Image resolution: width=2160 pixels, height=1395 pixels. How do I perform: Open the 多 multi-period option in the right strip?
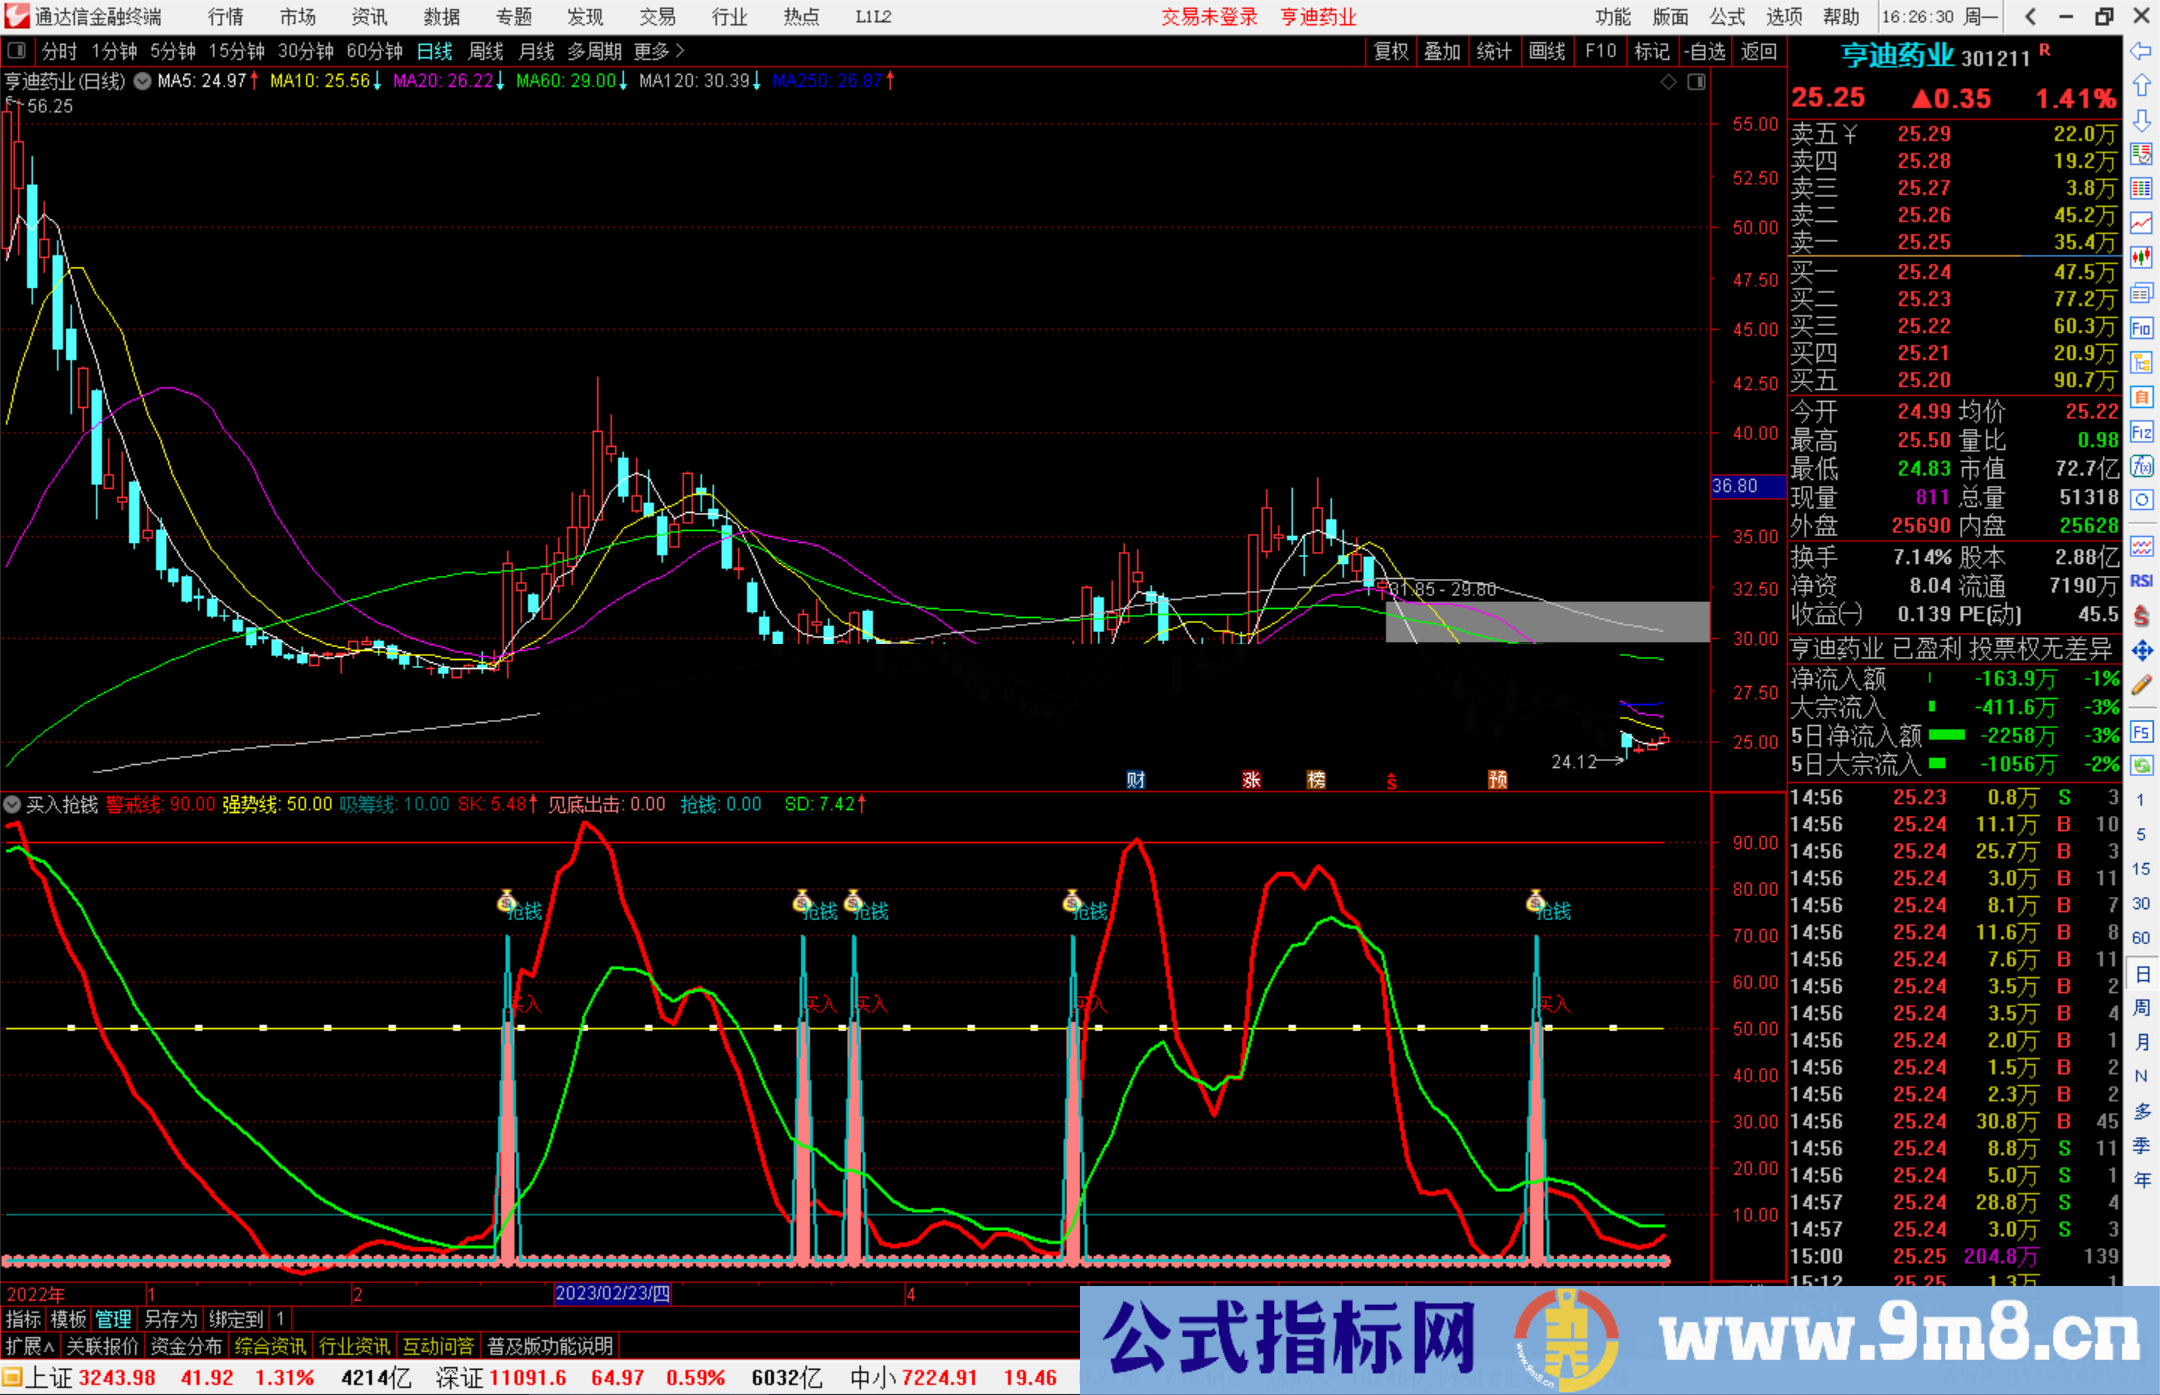click(2141, 1111)
